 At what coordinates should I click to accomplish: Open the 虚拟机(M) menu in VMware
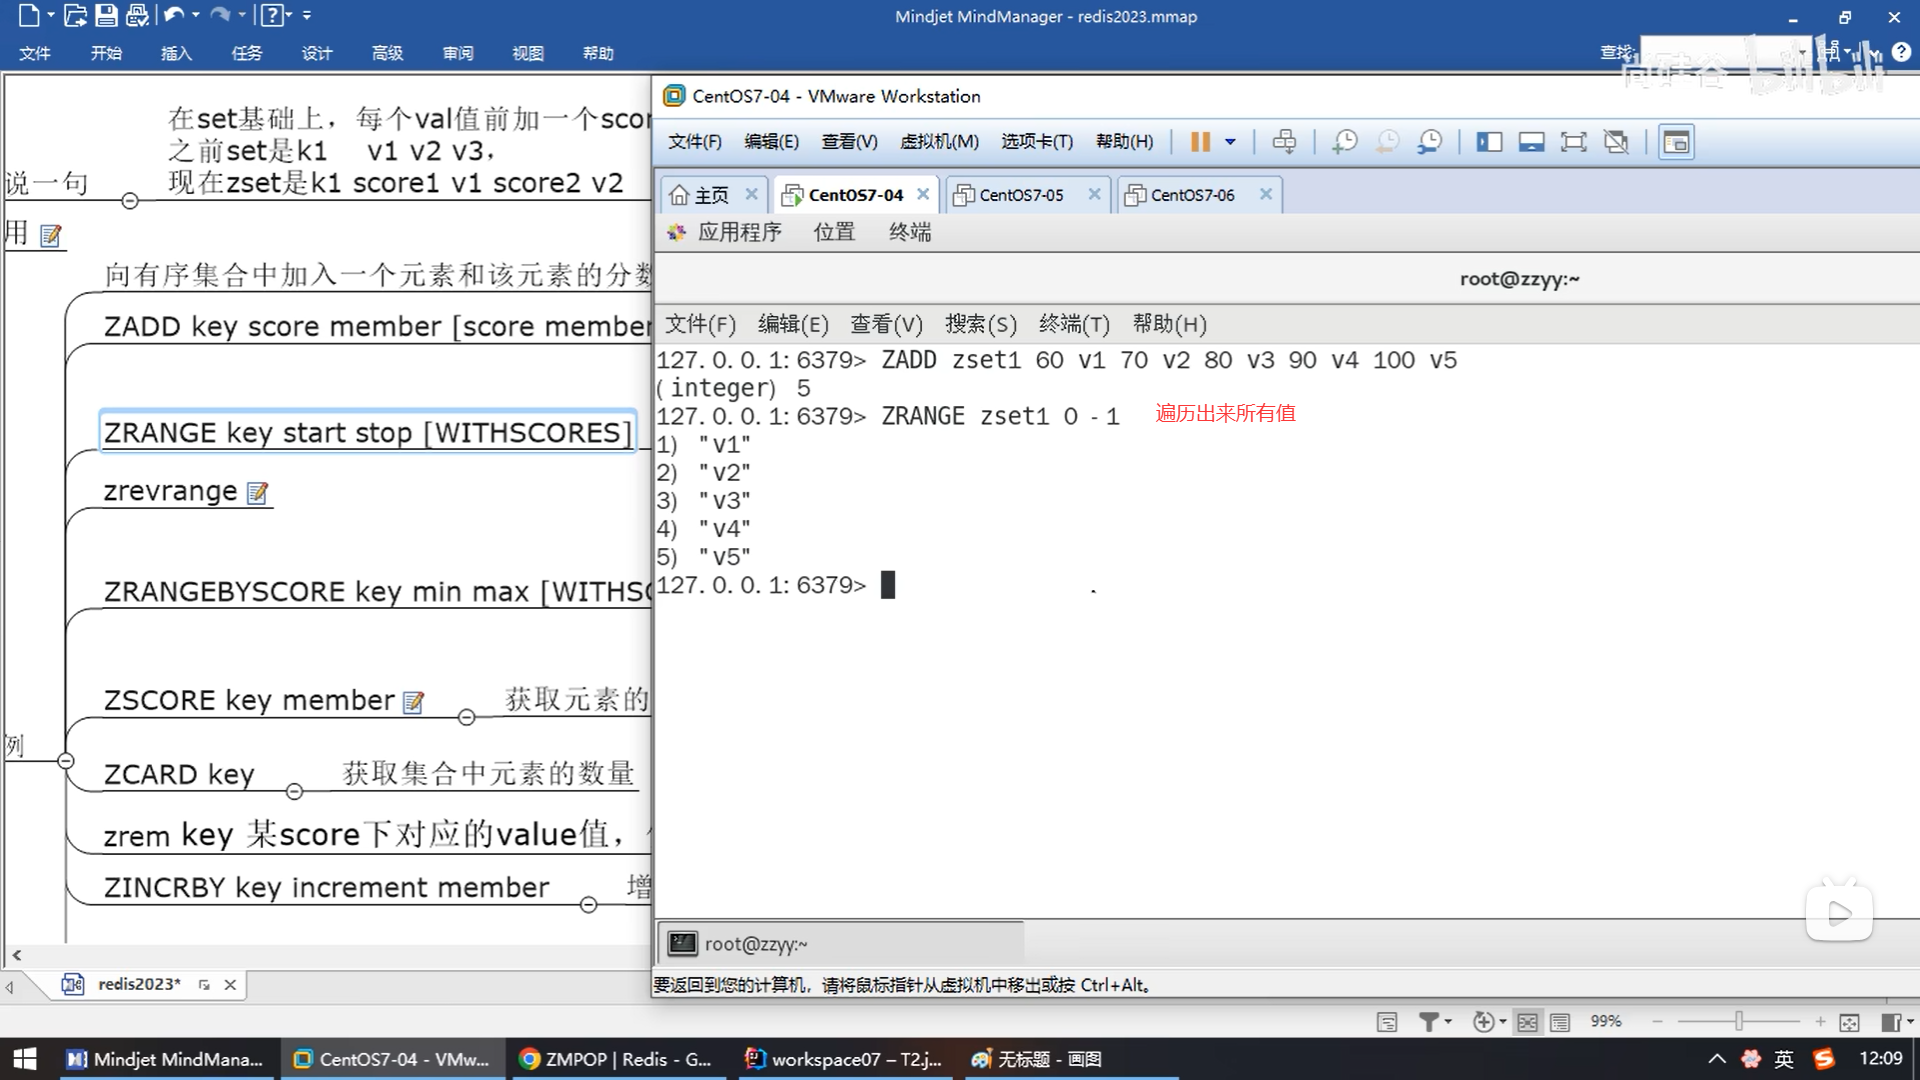[938, 142]
